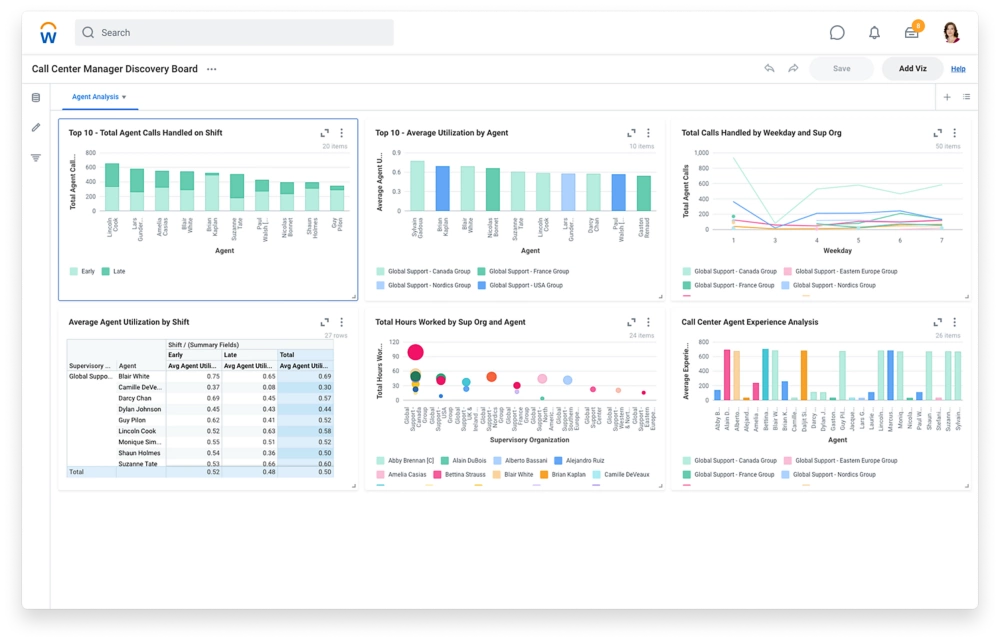This screenshot has width=1000, height=642.
Task: Open the notifications bell
Action: click(874, 33)
